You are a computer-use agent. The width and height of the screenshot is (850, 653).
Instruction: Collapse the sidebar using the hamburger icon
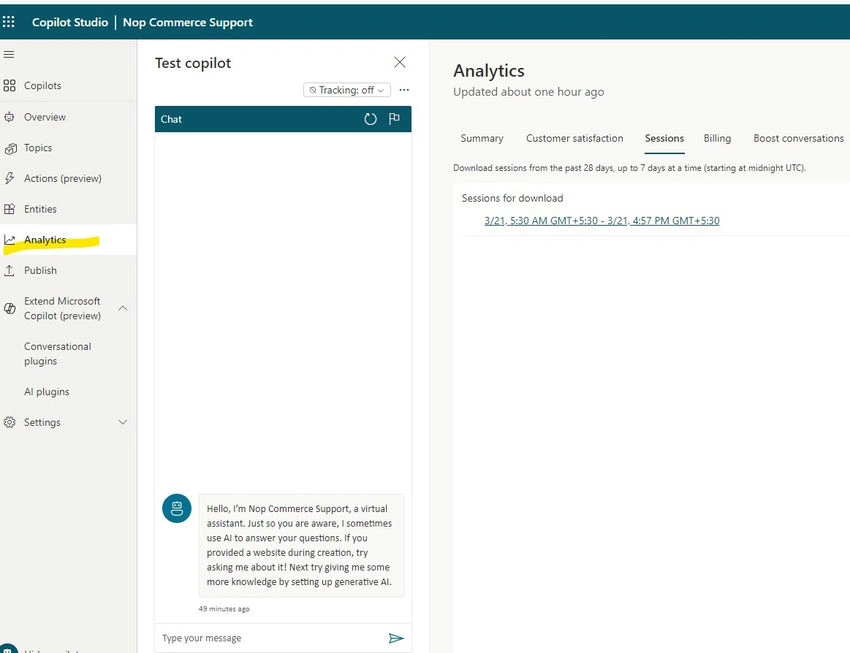[x=9, y=54]
